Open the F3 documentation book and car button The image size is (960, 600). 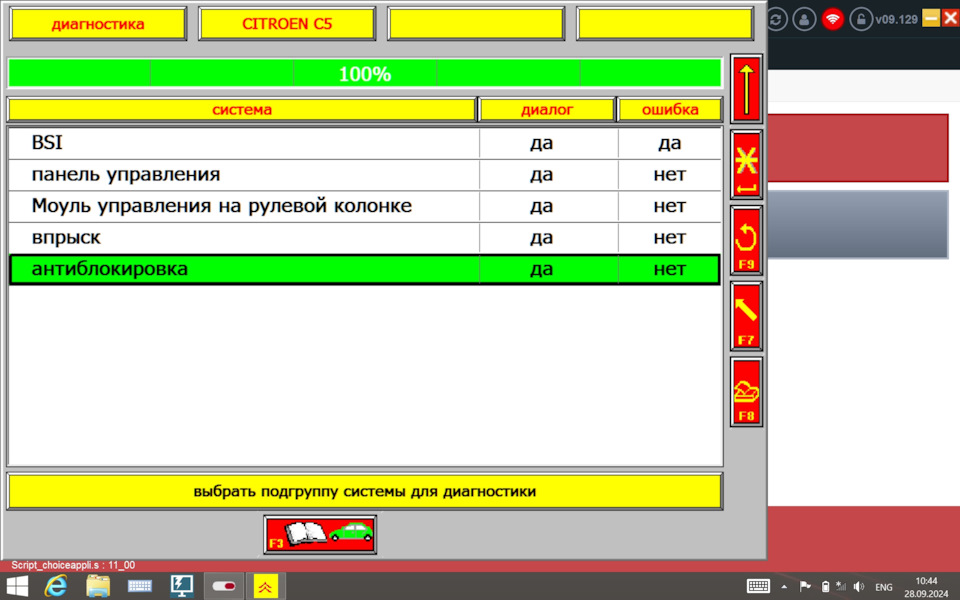tap(320, 534)
